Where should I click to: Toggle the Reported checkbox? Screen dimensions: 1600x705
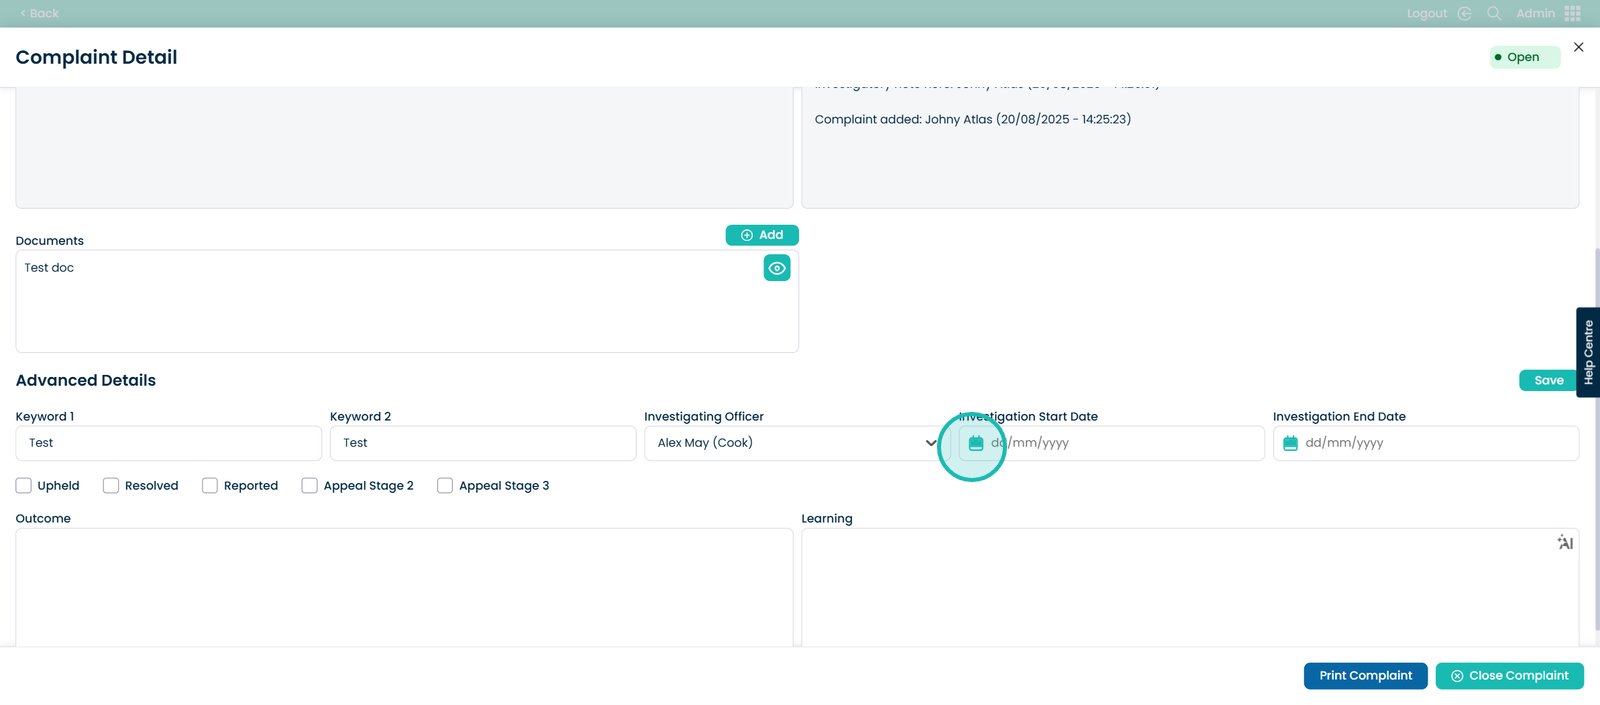(x=210, y=486)
